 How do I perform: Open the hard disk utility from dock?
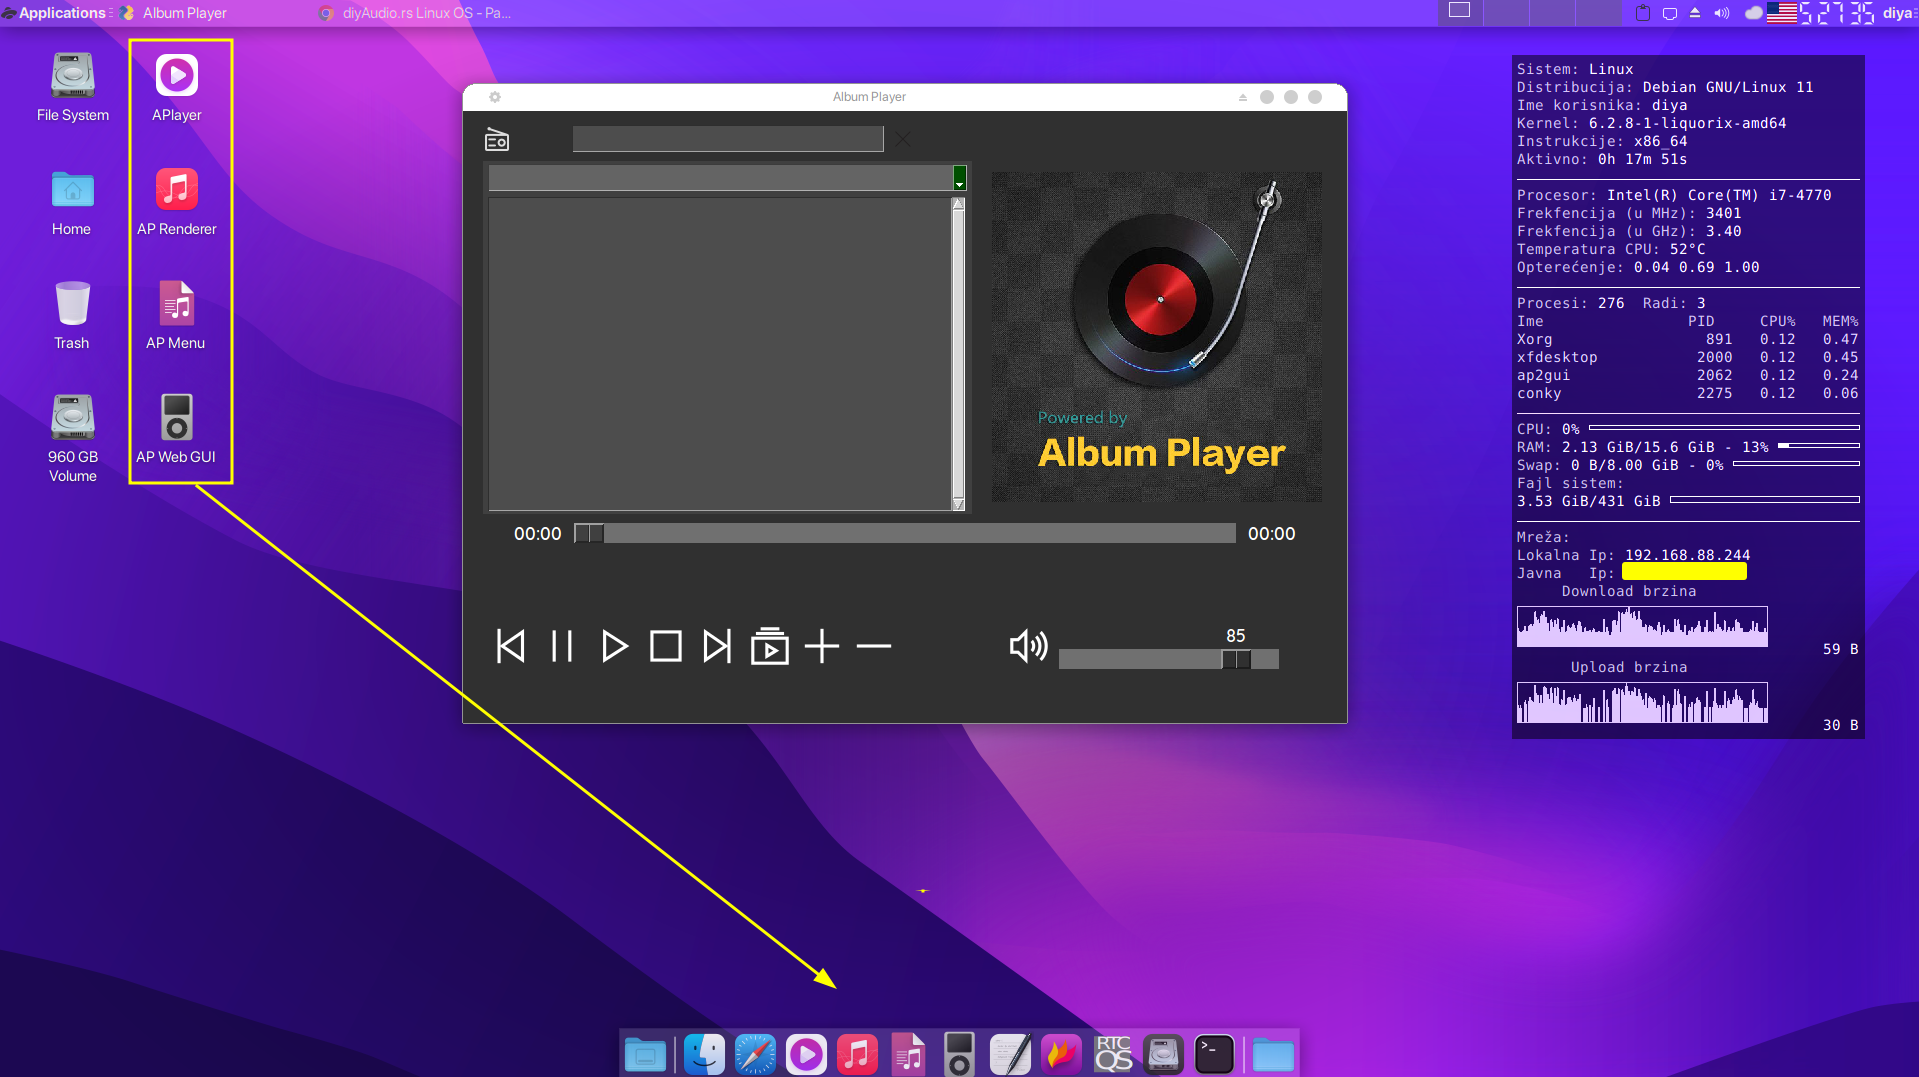pos(1163,1054)
